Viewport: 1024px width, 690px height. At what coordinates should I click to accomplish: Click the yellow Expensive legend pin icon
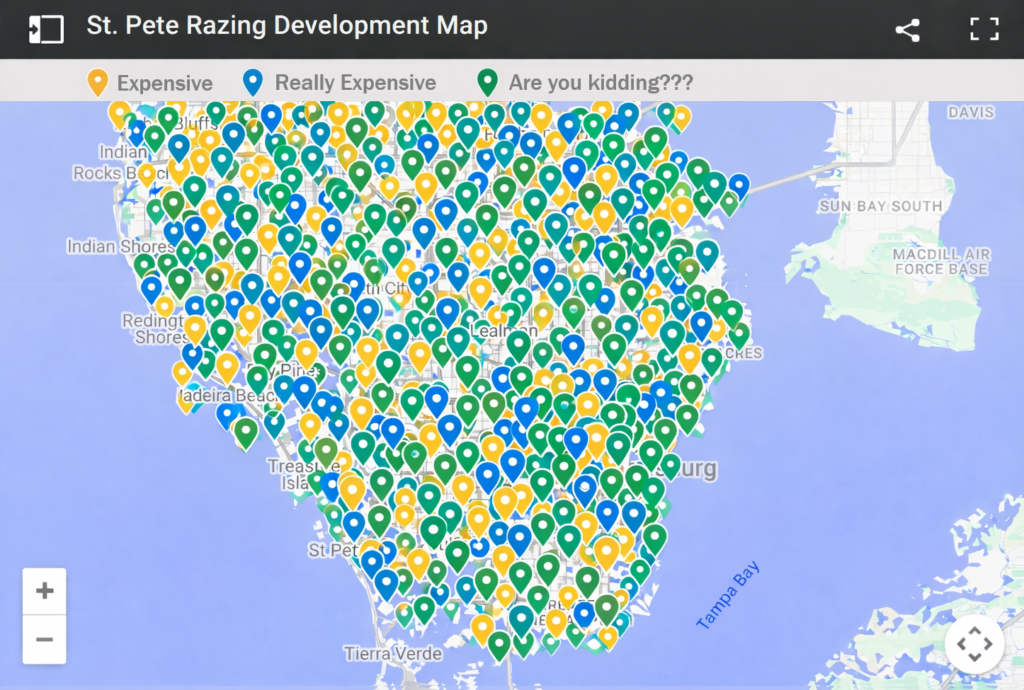(x=98, y=82)
